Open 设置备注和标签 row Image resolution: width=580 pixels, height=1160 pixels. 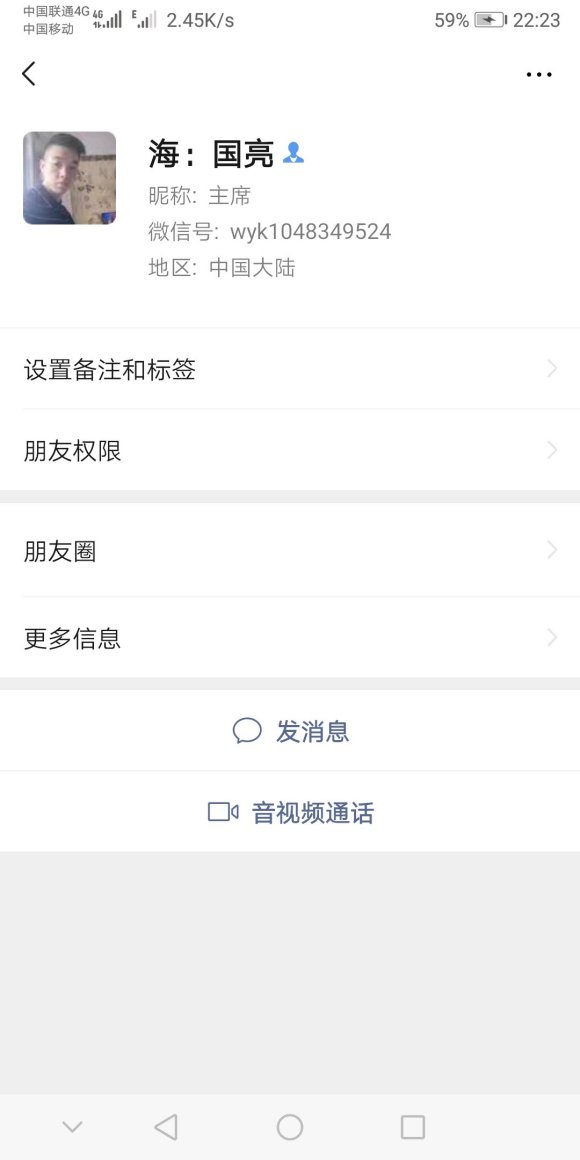point(290,368)
